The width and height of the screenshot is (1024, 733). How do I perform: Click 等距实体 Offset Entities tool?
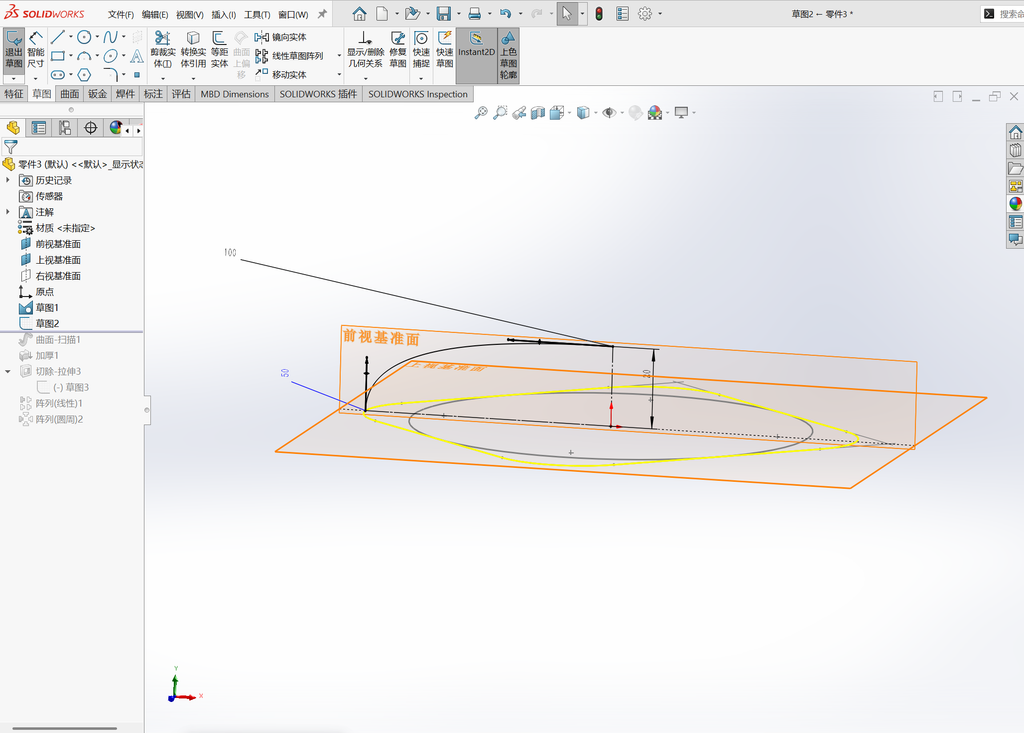[x=219, y=50]
